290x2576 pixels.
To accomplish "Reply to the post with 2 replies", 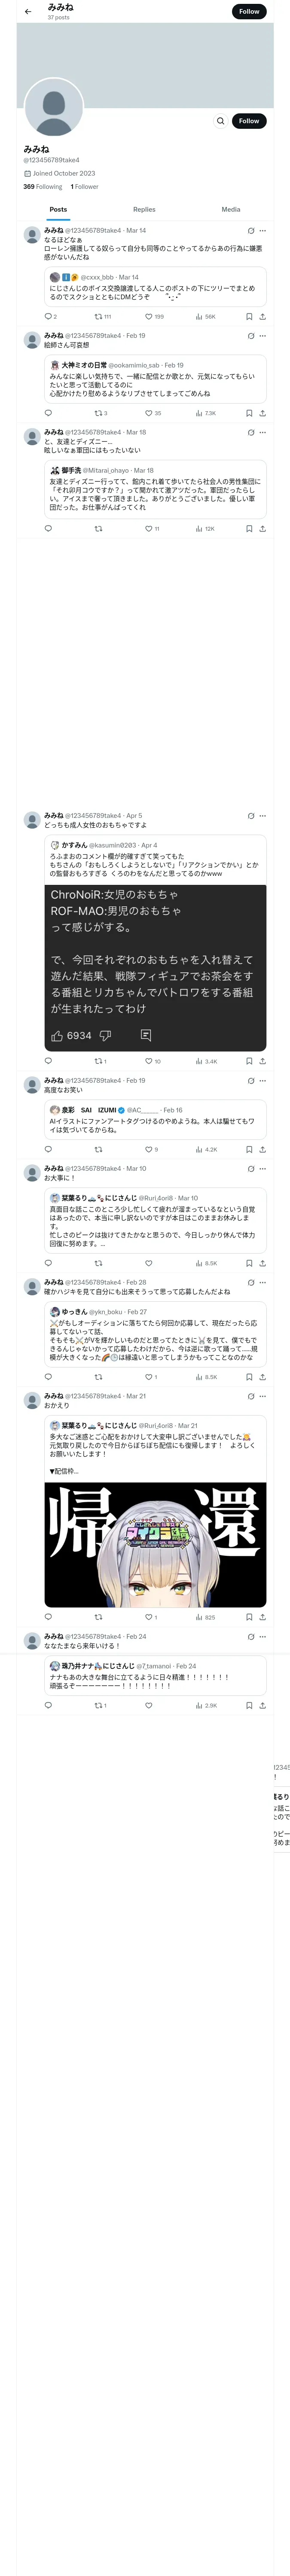I will coord(48,316).
